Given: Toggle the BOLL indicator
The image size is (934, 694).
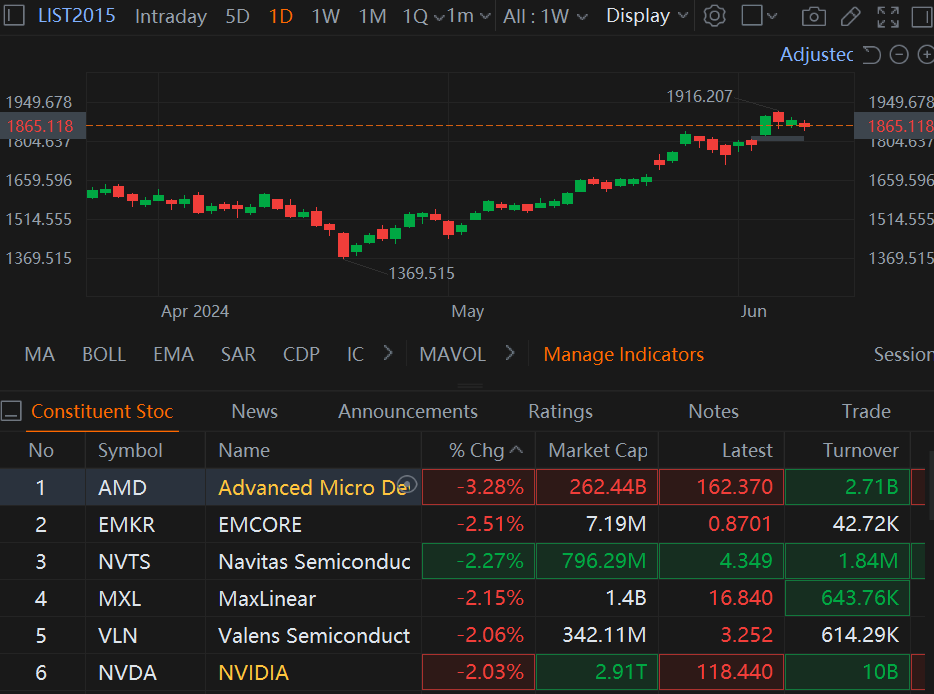Looking at the screenshot, I should point(104,354).
